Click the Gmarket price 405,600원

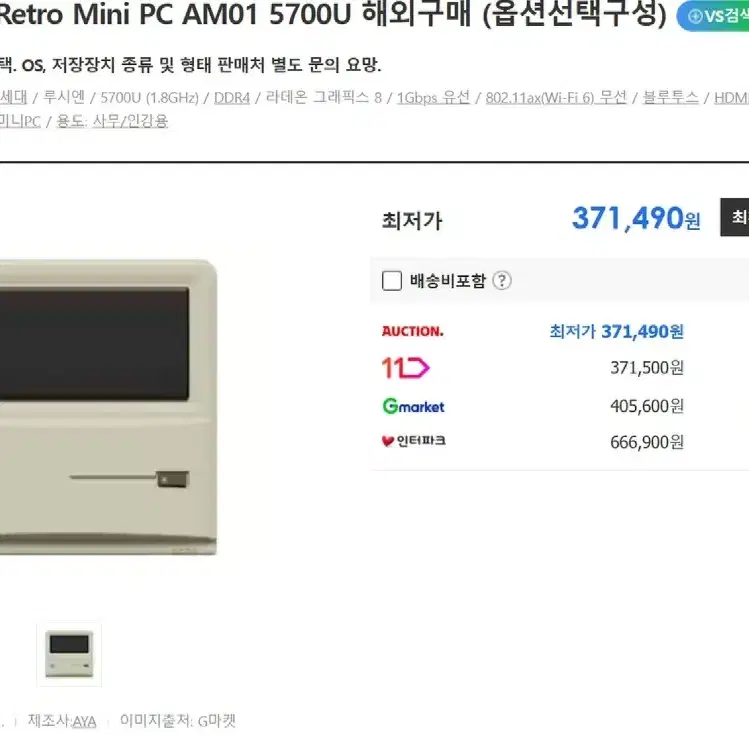click(647, 406)
